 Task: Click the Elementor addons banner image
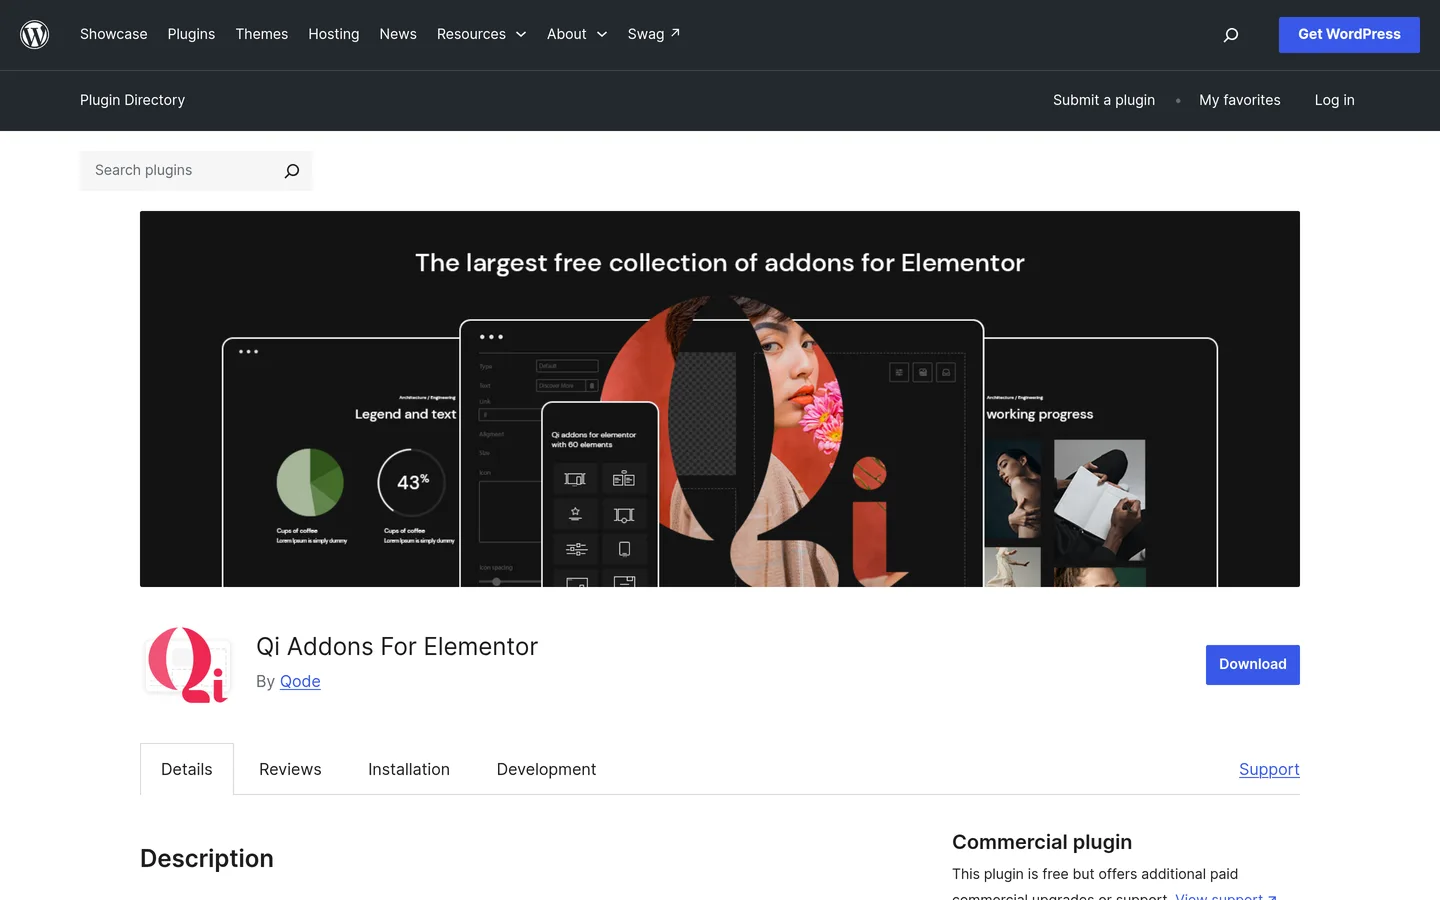(720, 399)
